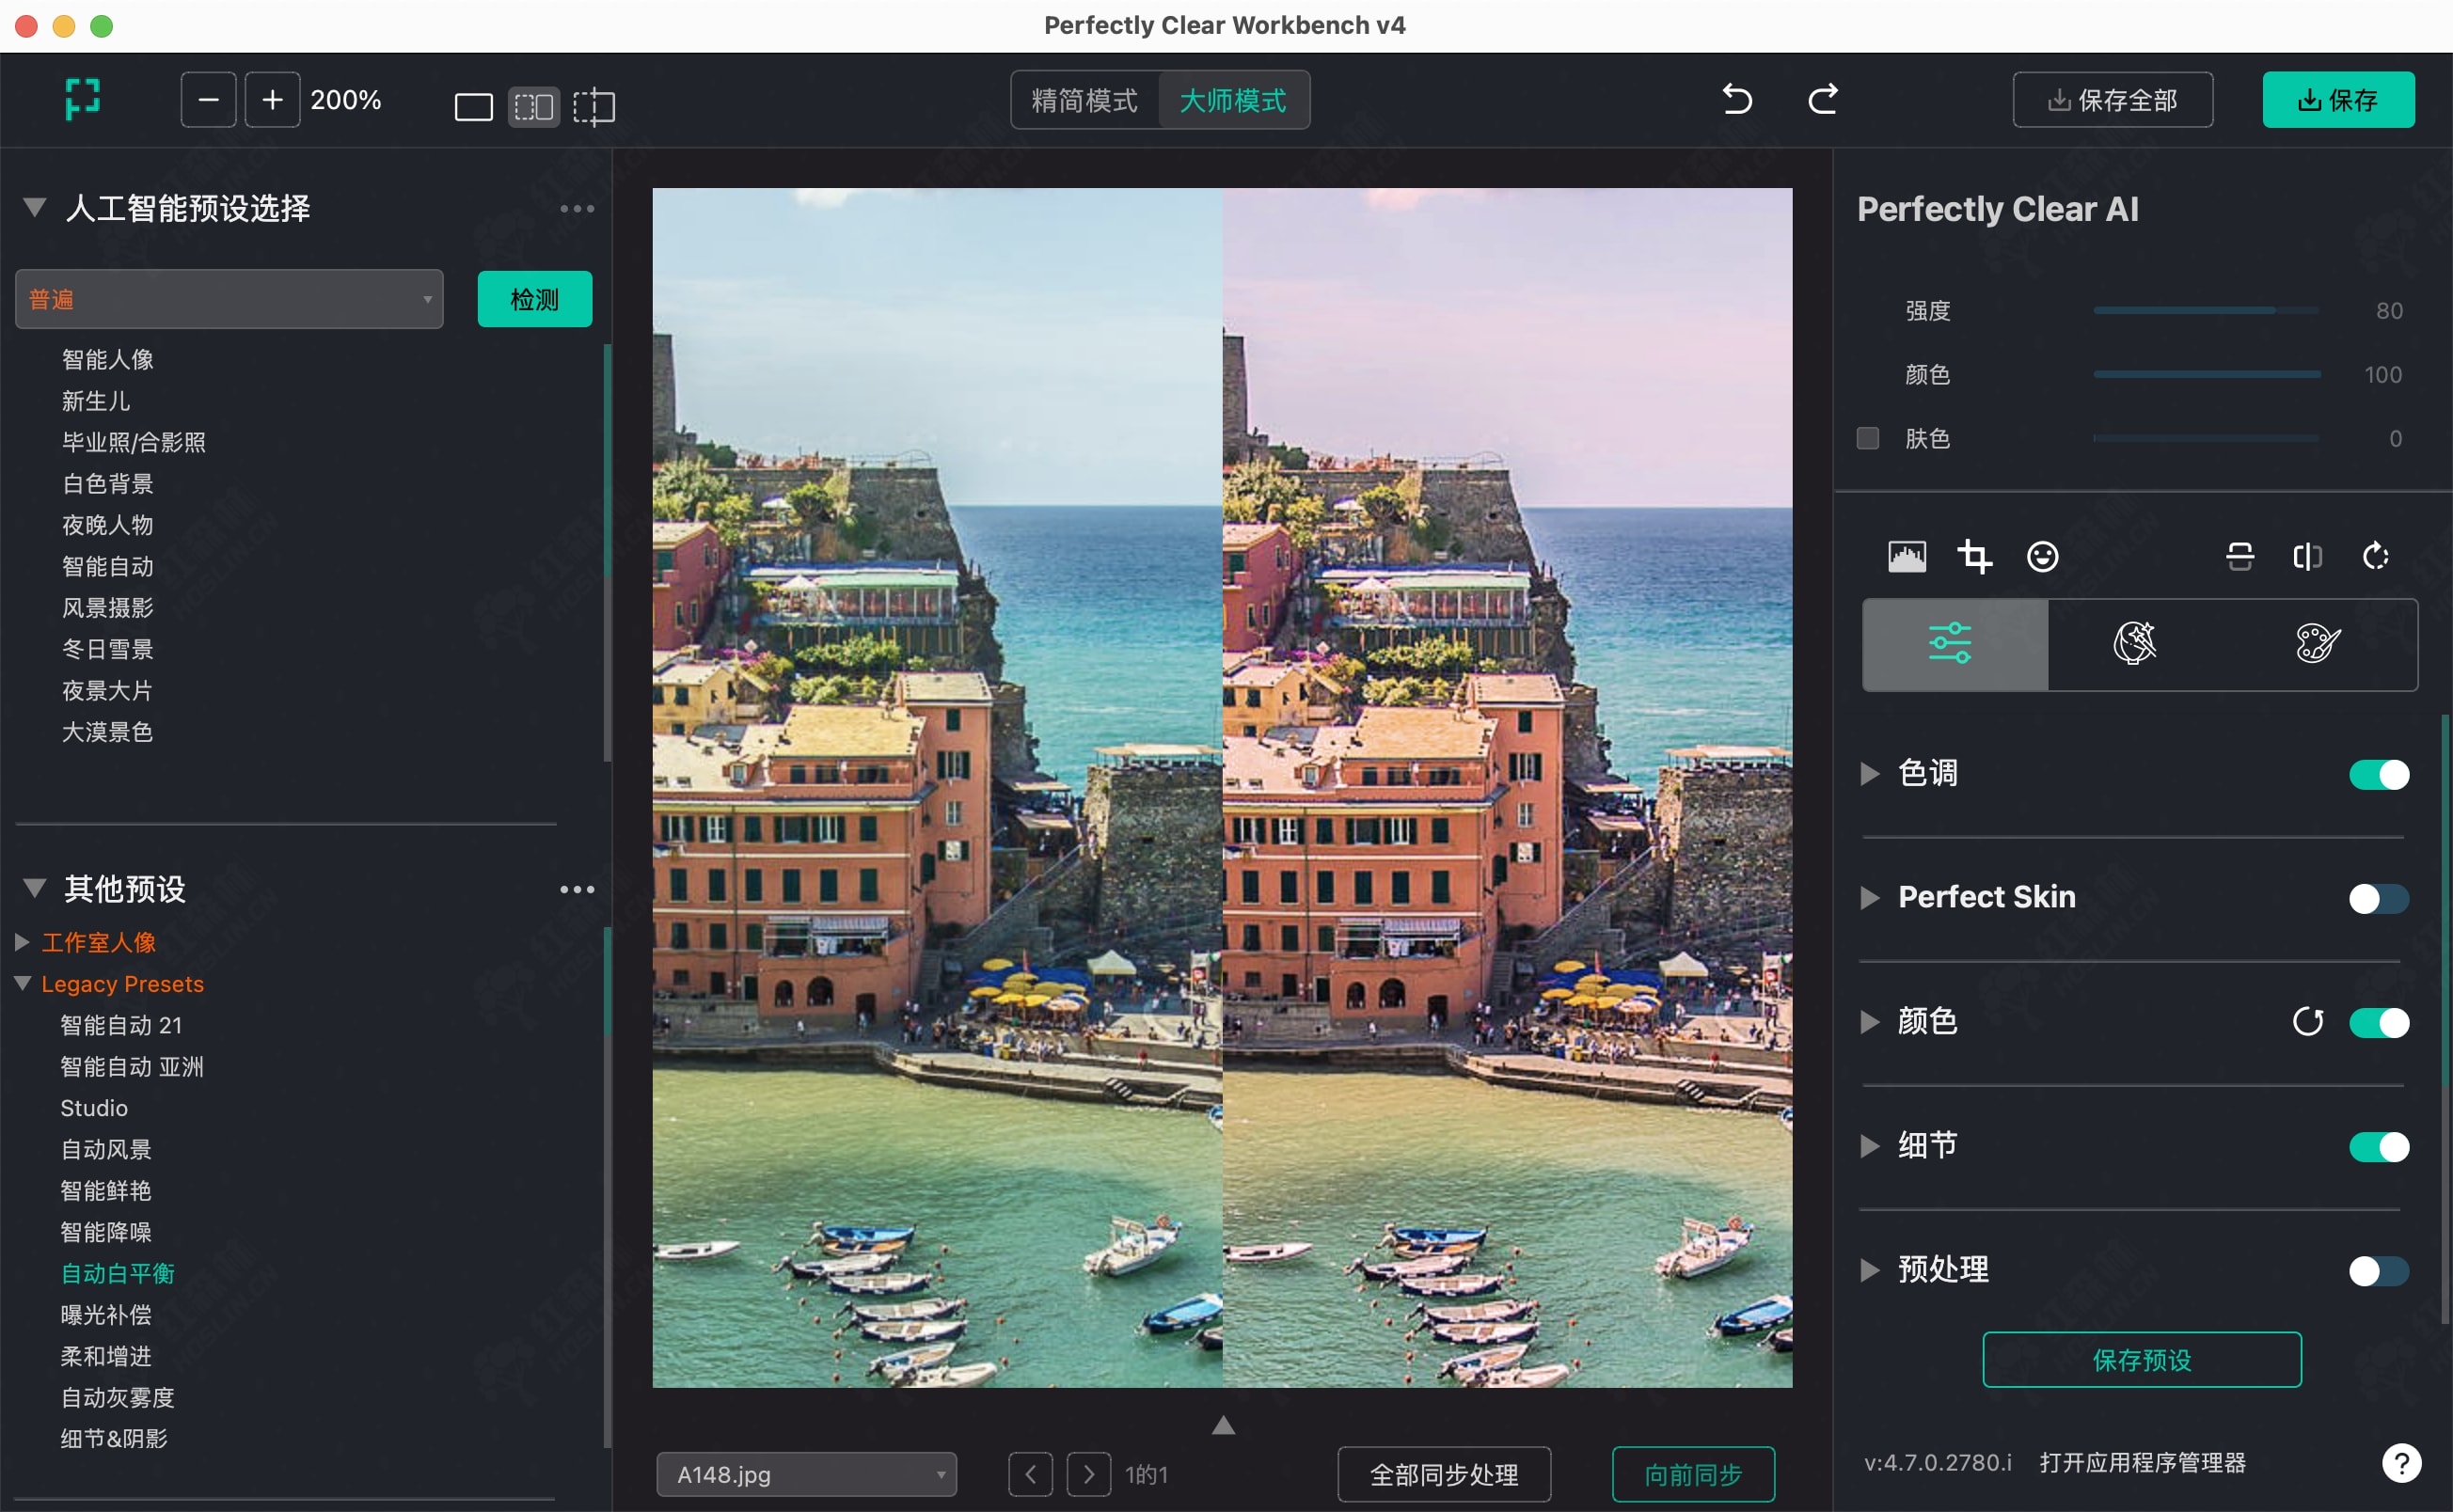Screen dimensions: 2453x1512
Task: Switch to 精简模式 tab
Action: coord(1084,100)
